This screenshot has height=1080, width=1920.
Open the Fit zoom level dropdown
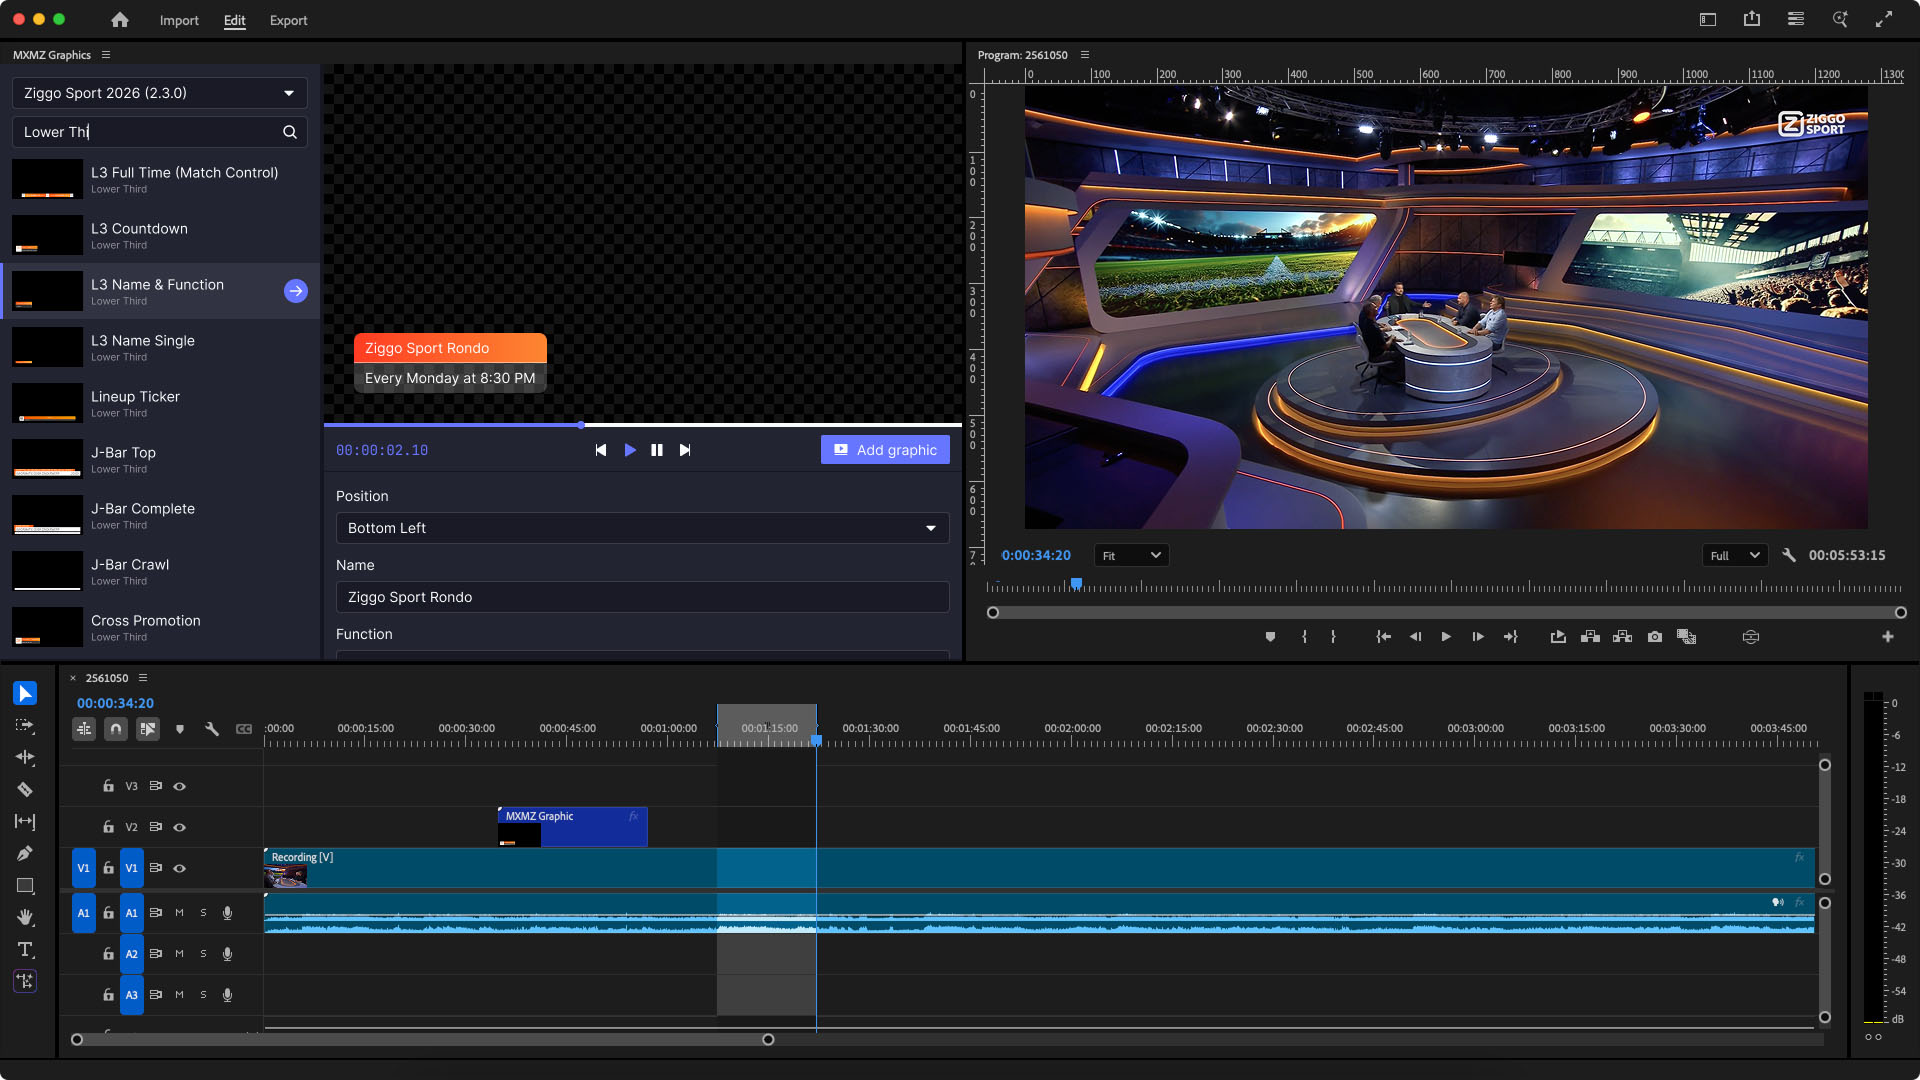tap(1131, 555)
